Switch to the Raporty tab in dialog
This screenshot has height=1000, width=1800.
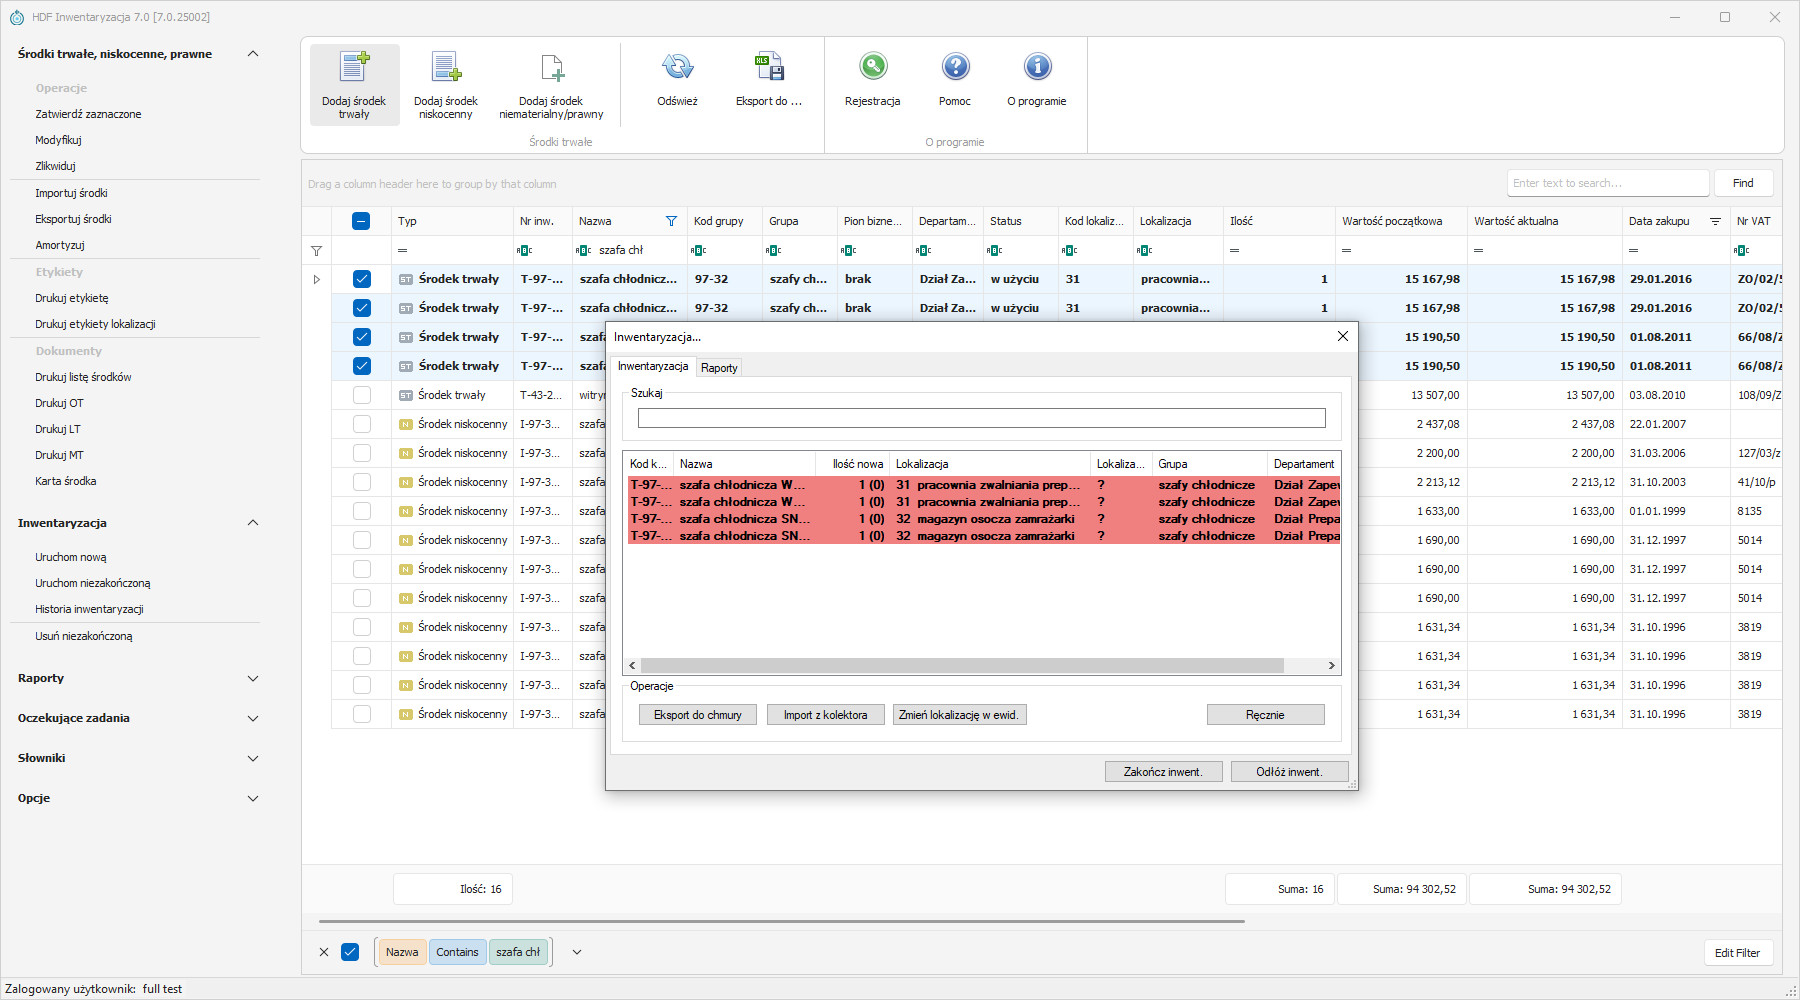[x=719, y=368]
